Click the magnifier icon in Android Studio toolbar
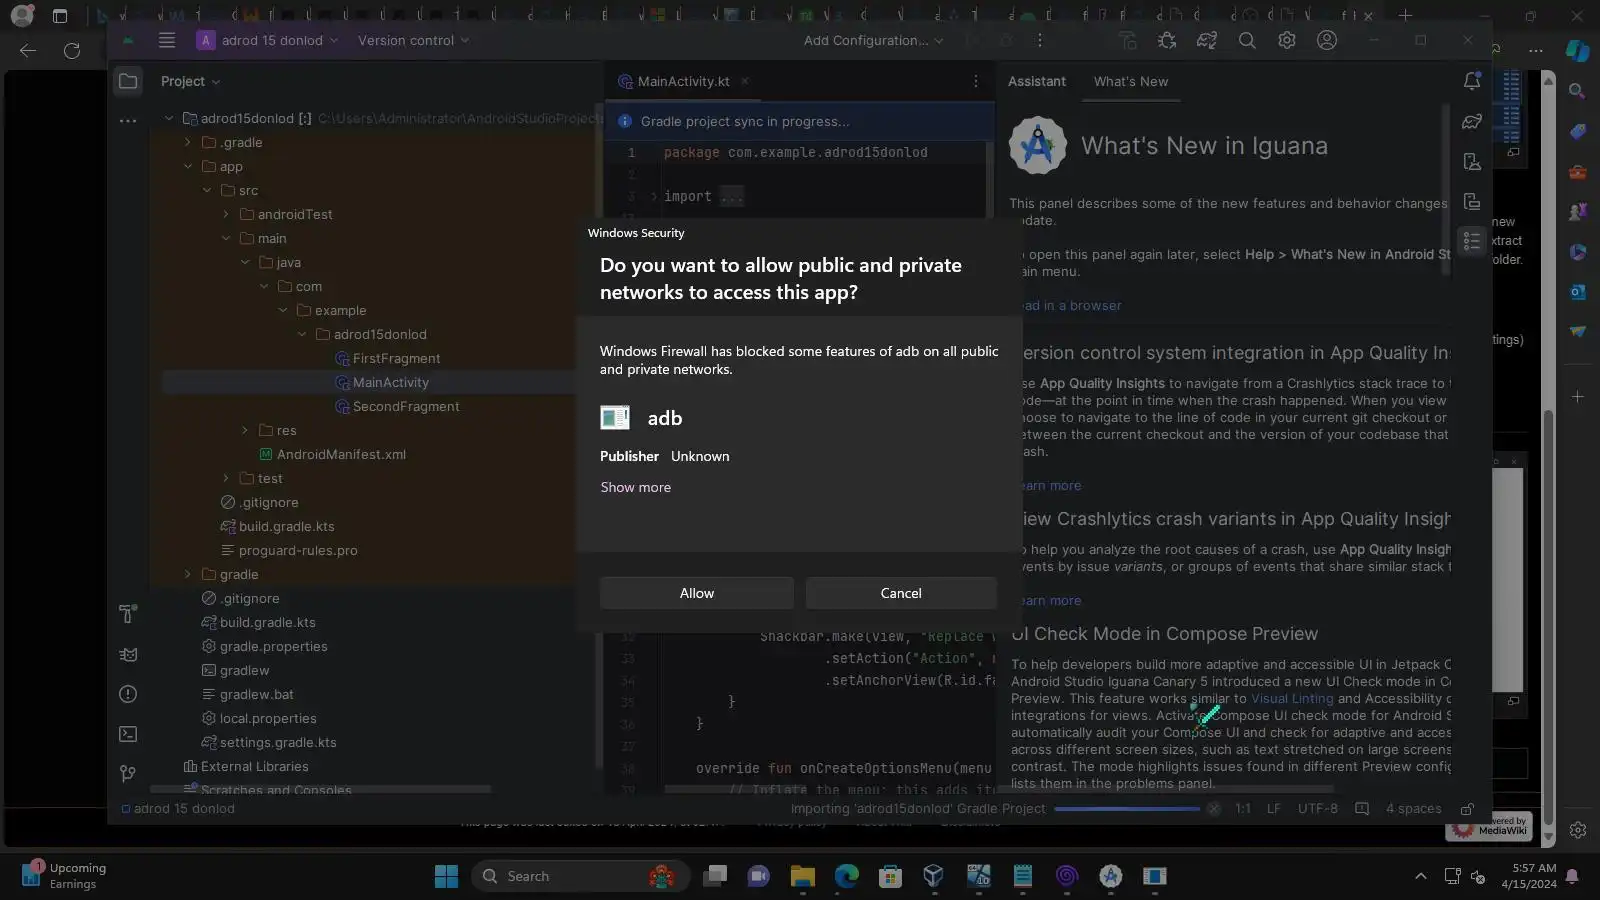This screenshot has width=1600, height=900. 1247,40
